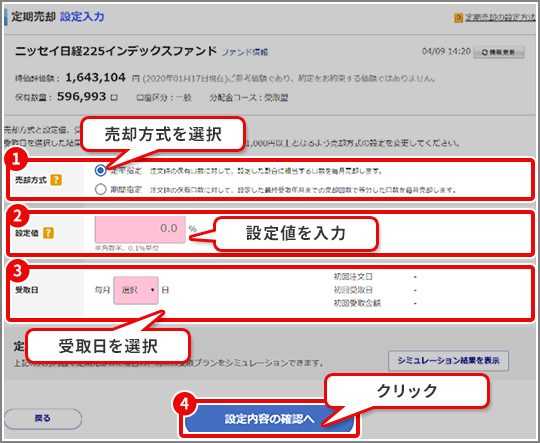The width and height of the screenshot is (540, 443).
Task: Open the ファンド情報 link
Action: click(245, 52)
